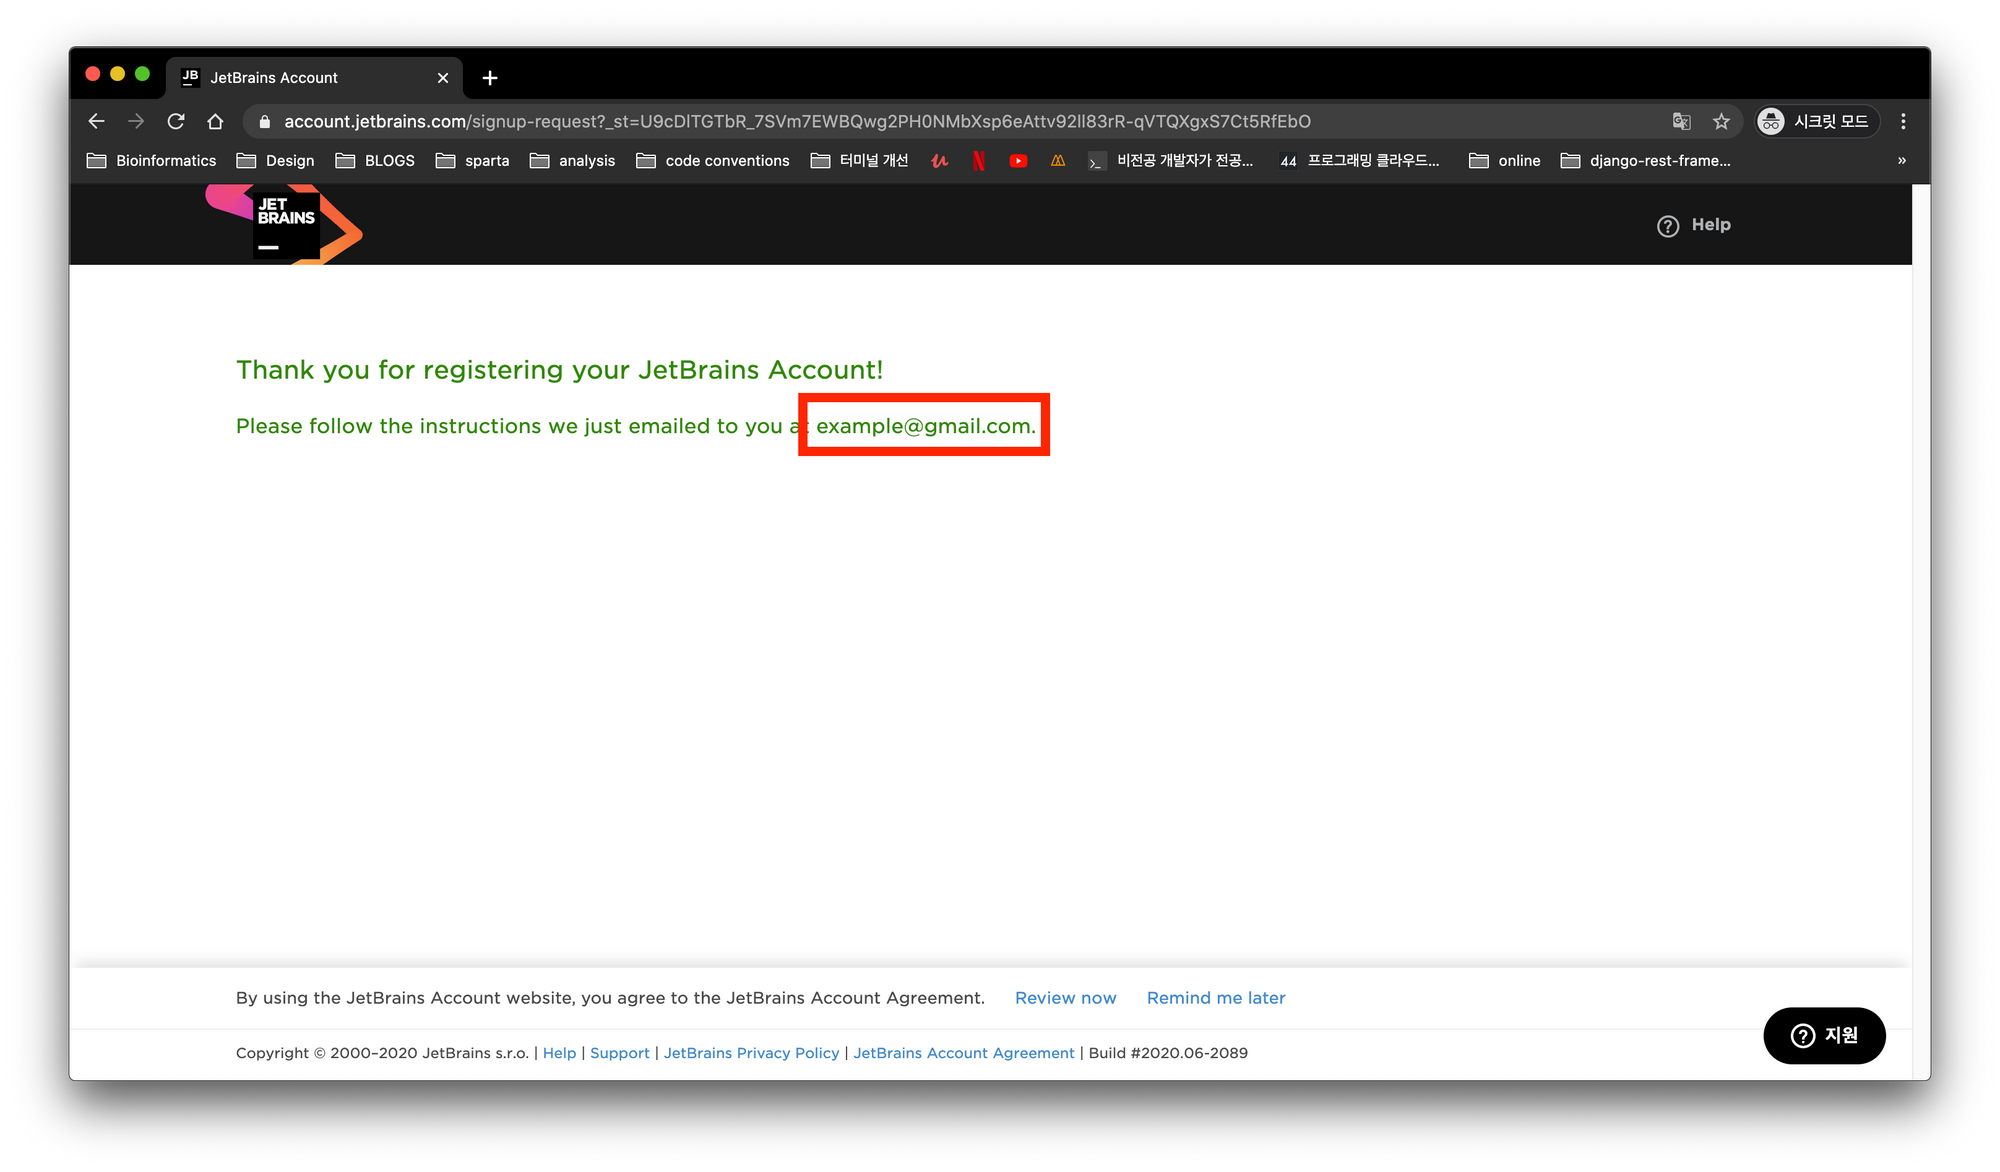Viewport: 2000px width, 1172px height.
Task: Expand the hidden bookmarks chevron
Action: (x=1901, y=160)
